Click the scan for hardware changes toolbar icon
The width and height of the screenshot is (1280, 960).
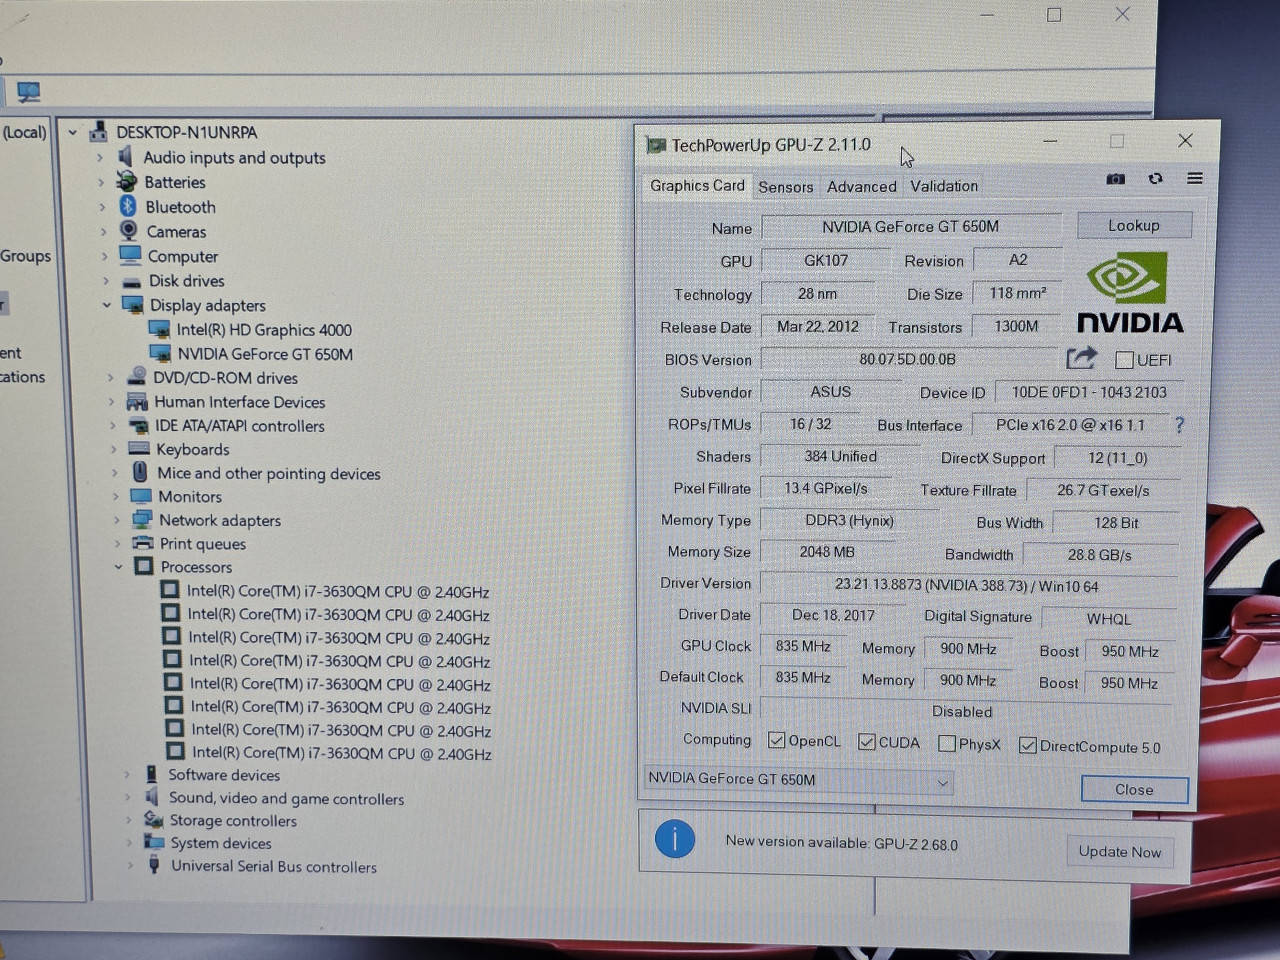29,93
